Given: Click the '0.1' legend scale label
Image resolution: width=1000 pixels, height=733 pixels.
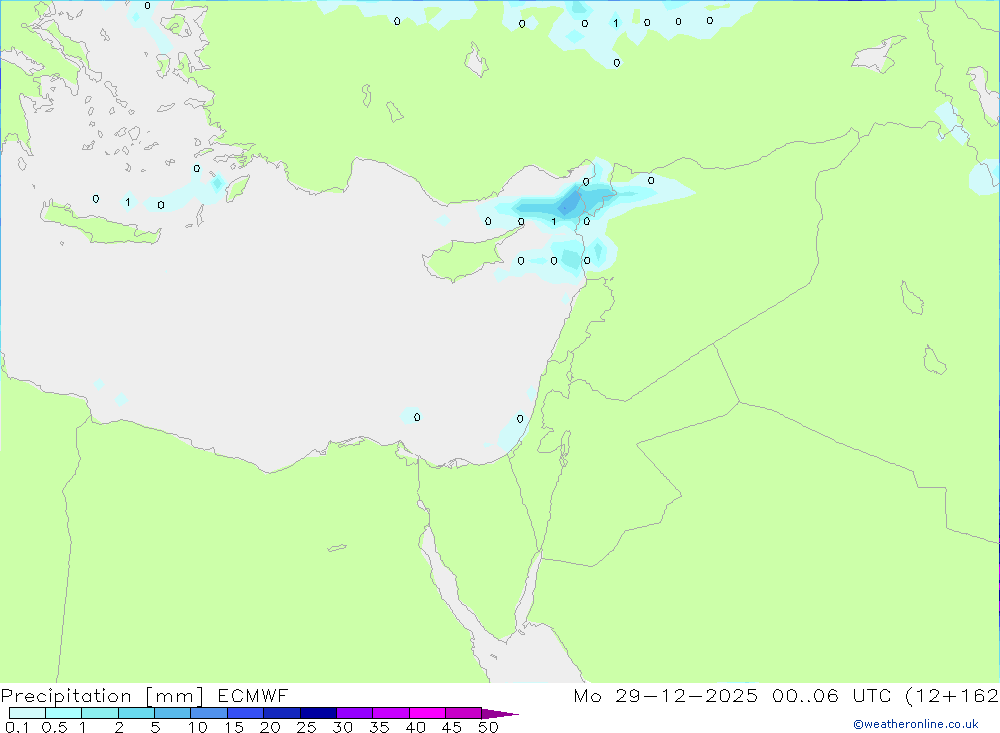Looking at the screenshot, I should pos(17,727).
